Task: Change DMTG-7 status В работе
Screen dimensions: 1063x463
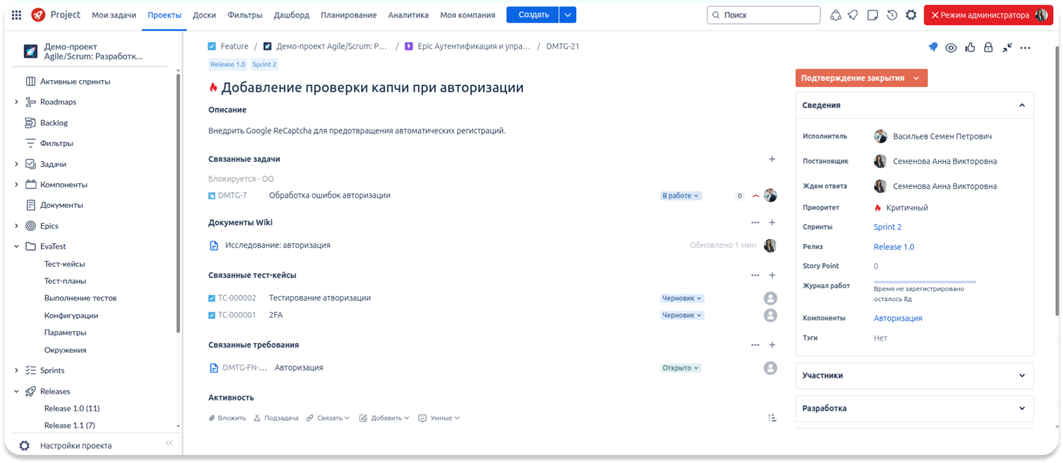Action: (681, 195)
